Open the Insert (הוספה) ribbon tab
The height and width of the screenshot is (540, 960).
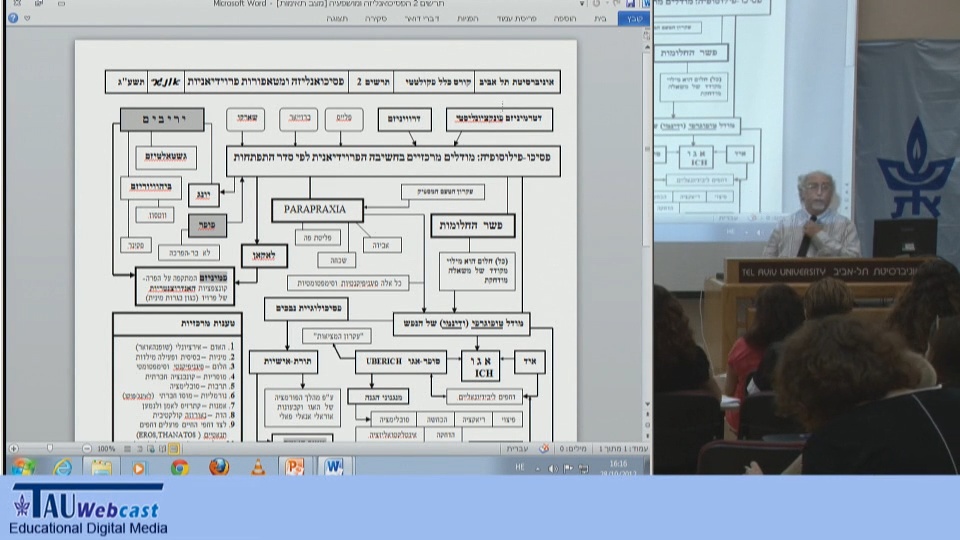(x=564, y=18)
